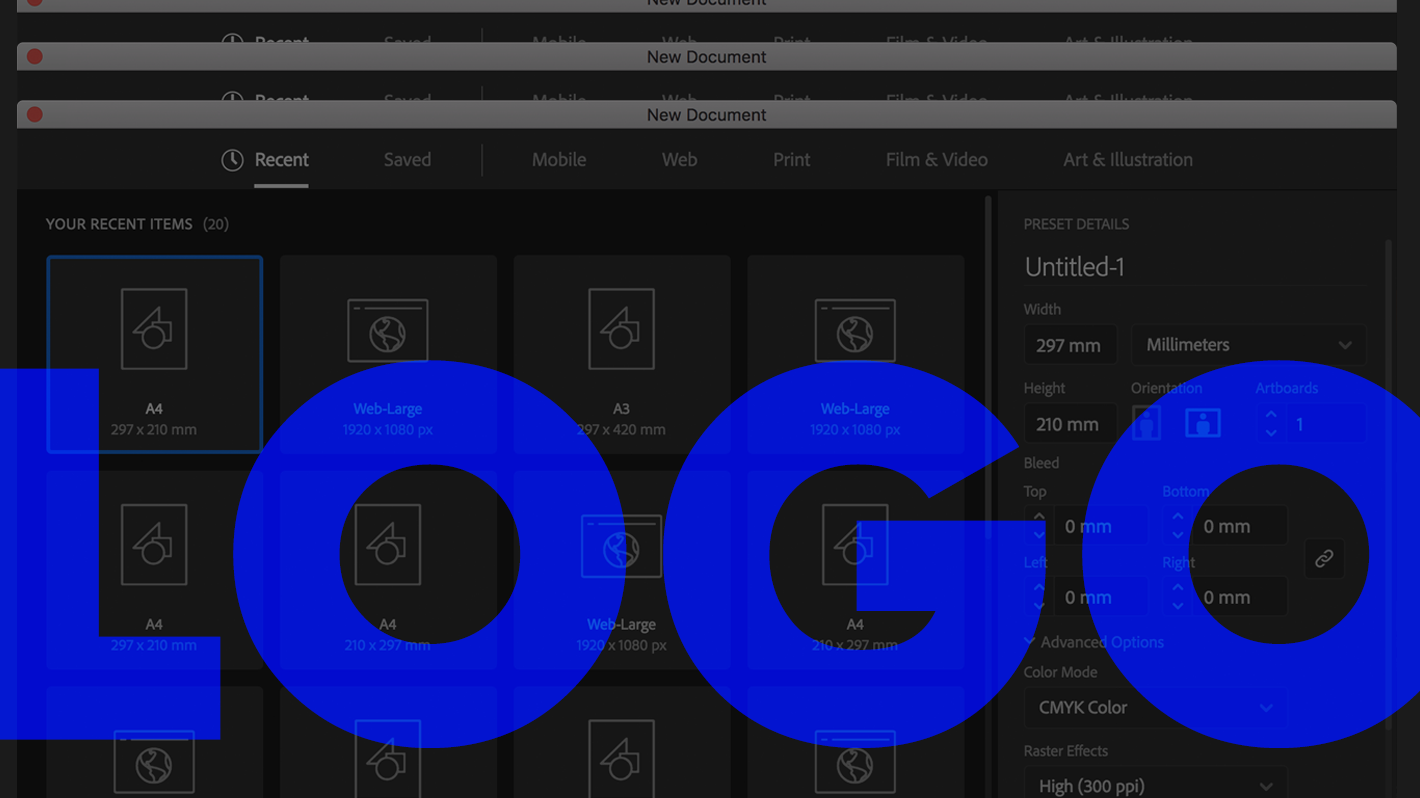Increase Left bleed with up arrow
This screenshot has width=1420, height=798.
tap(1039, 588)
